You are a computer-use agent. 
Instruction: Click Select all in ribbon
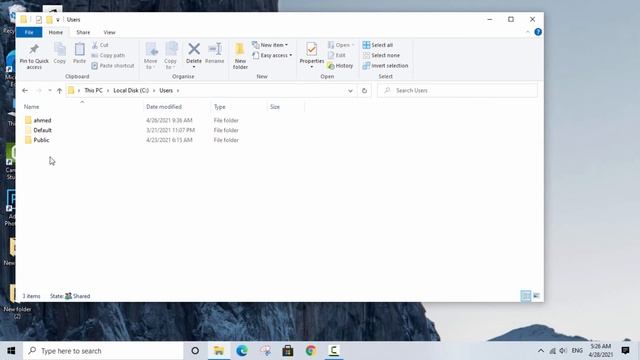point(378,45)
